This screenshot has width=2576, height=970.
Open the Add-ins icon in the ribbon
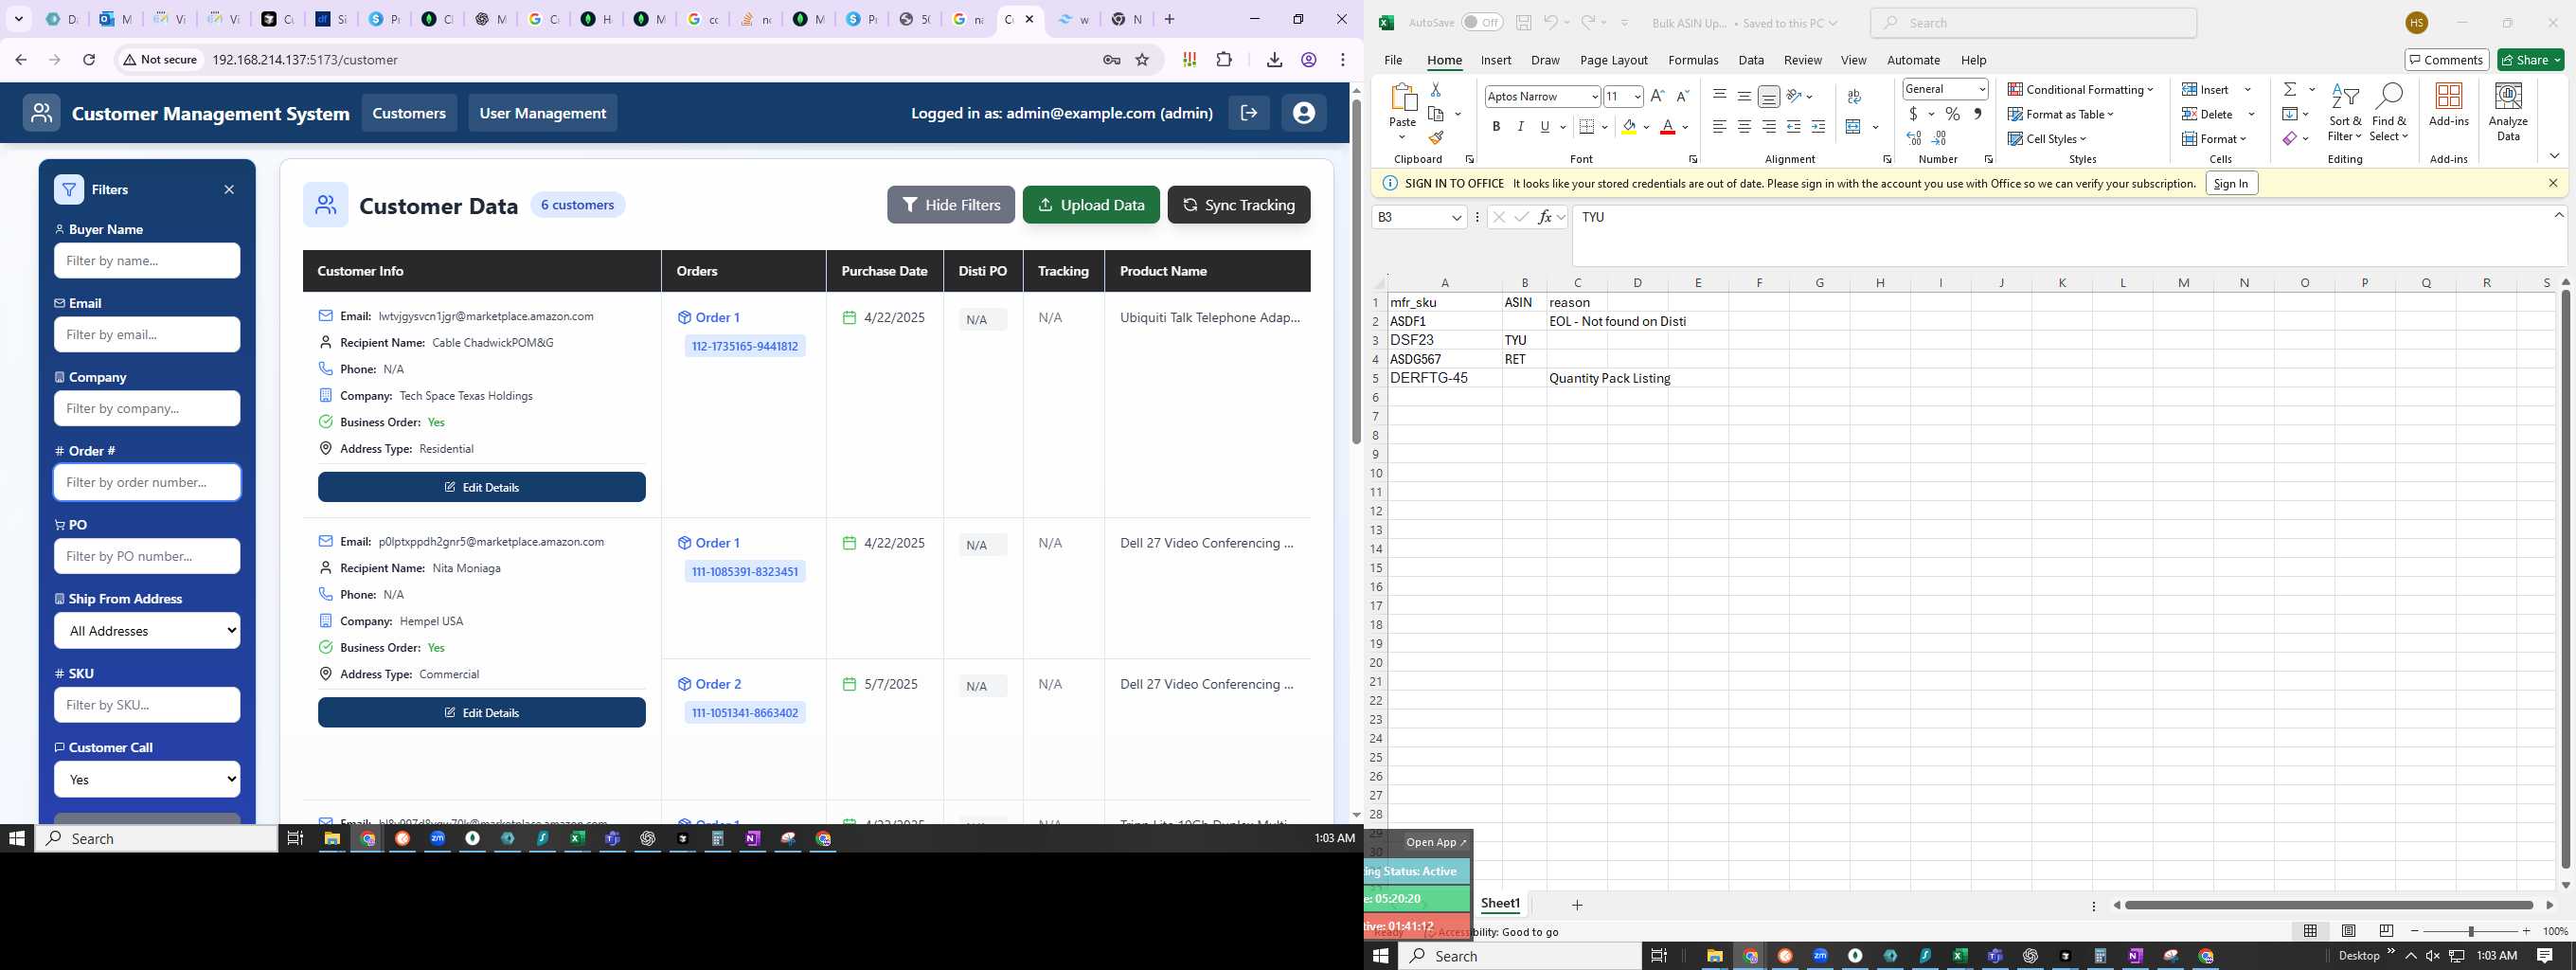(2448, 105)
